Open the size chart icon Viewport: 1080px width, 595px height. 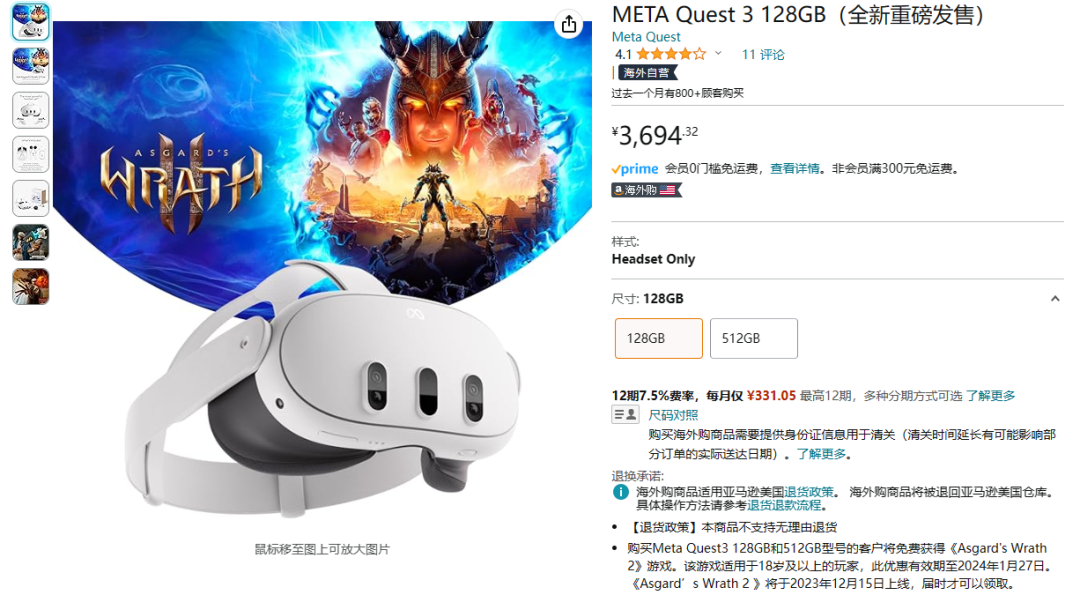click(625, 415)
